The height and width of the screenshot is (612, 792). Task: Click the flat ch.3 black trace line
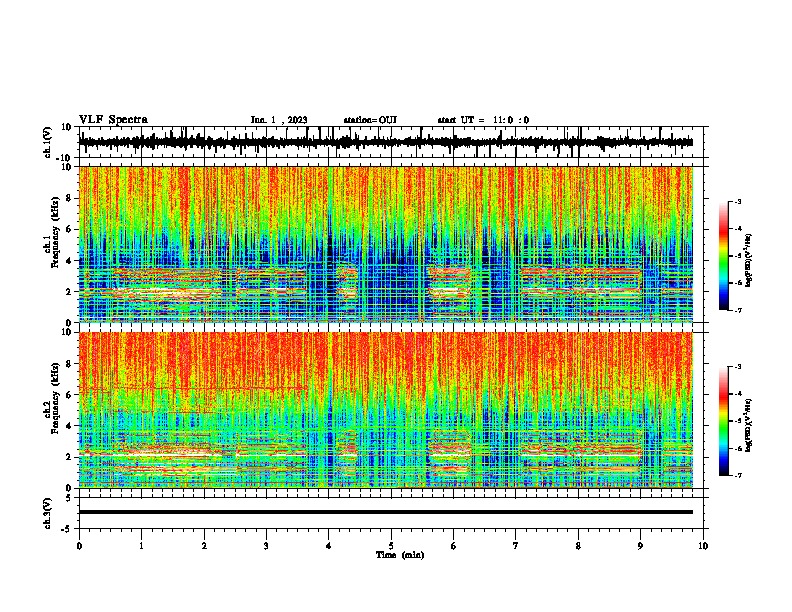tap(386, 512)
